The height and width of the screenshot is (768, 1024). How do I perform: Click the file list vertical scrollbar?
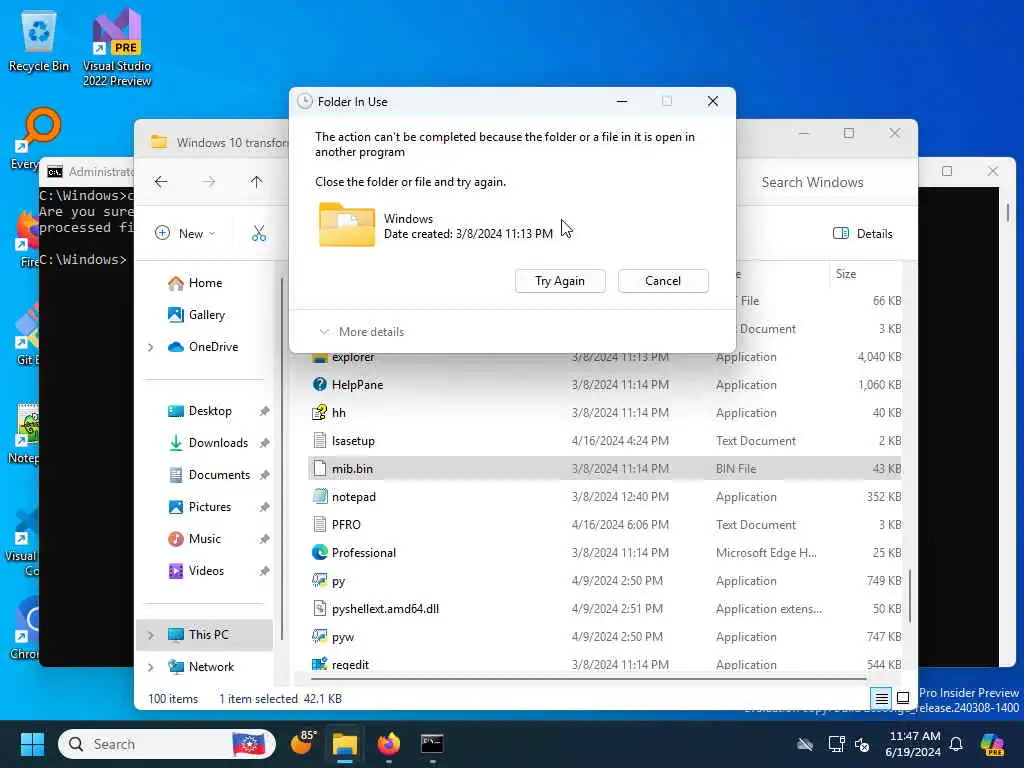[x=910, y=596]
